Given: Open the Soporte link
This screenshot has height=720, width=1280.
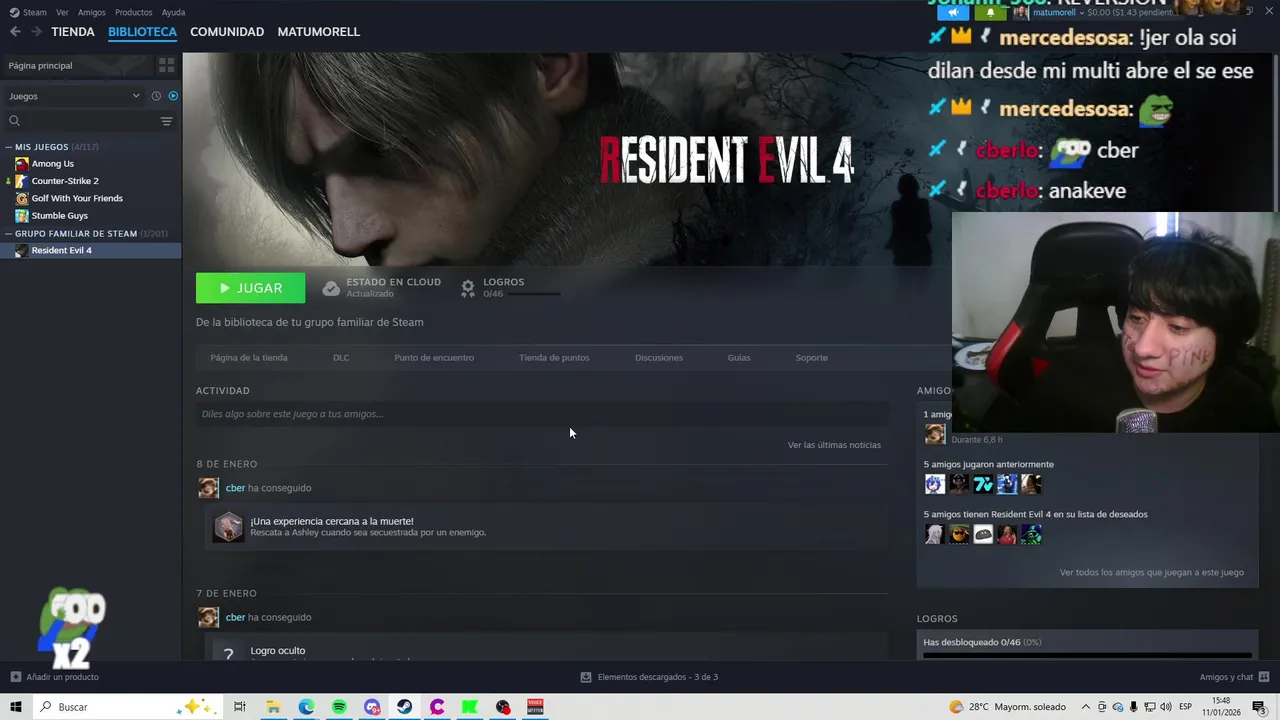Looking at the screenshot, I should [x=812, y=358].
